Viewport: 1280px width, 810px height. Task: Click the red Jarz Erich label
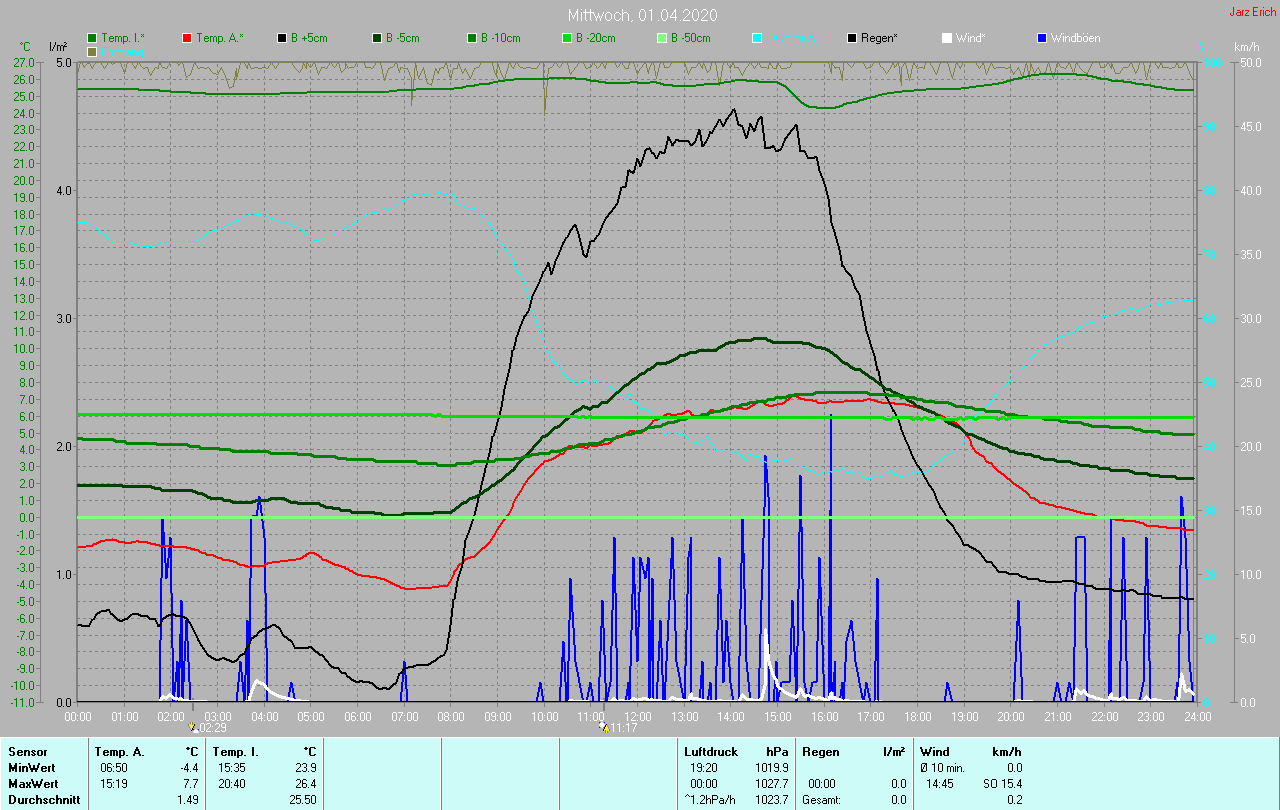[x=1252, y=12]
